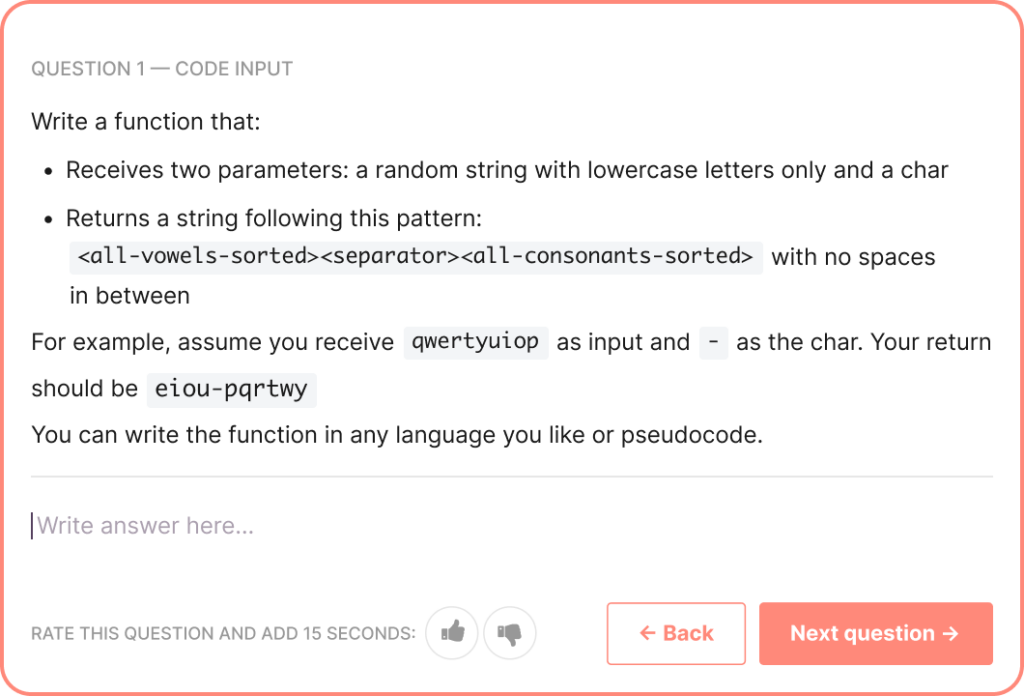The width and height of the screenshot is (1024, 696).
Task: Click the 'Returns a string following this pattern' line
Action: [x=274, y=218]
